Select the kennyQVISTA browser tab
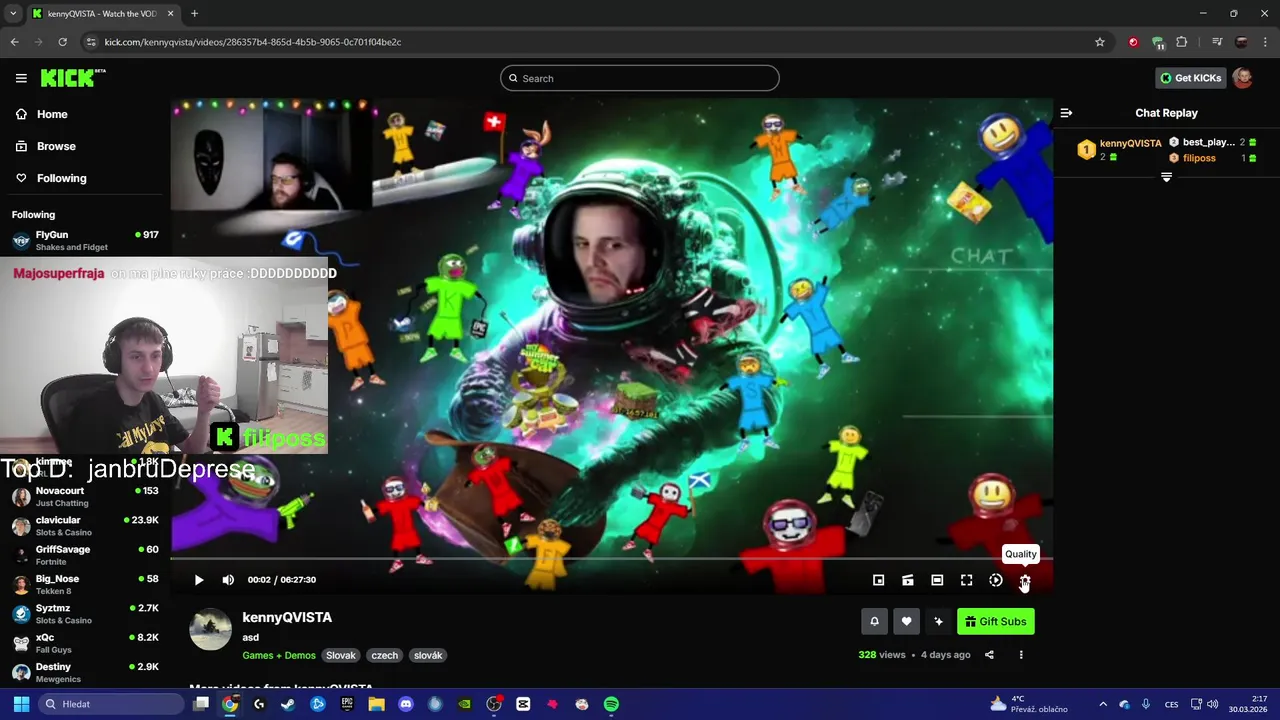 [x=102, y=14]
